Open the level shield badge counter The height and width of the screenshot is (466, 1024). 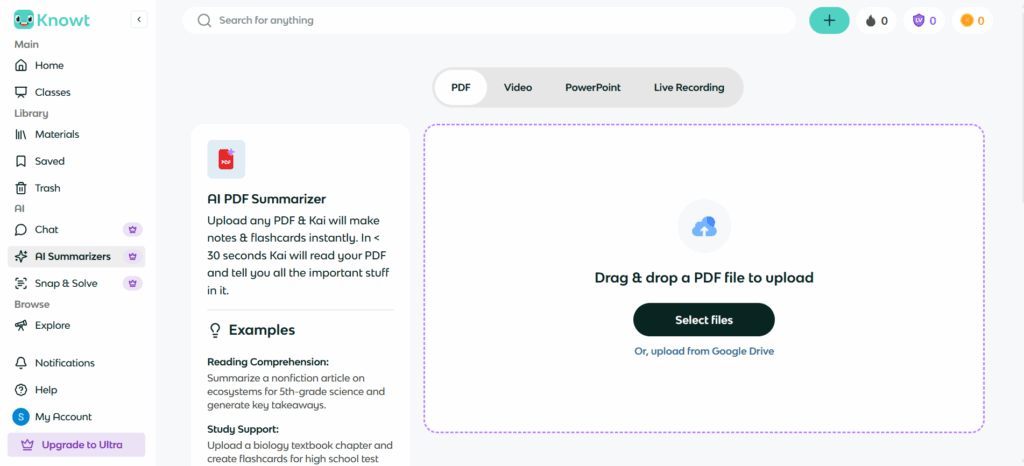[924, 21]
